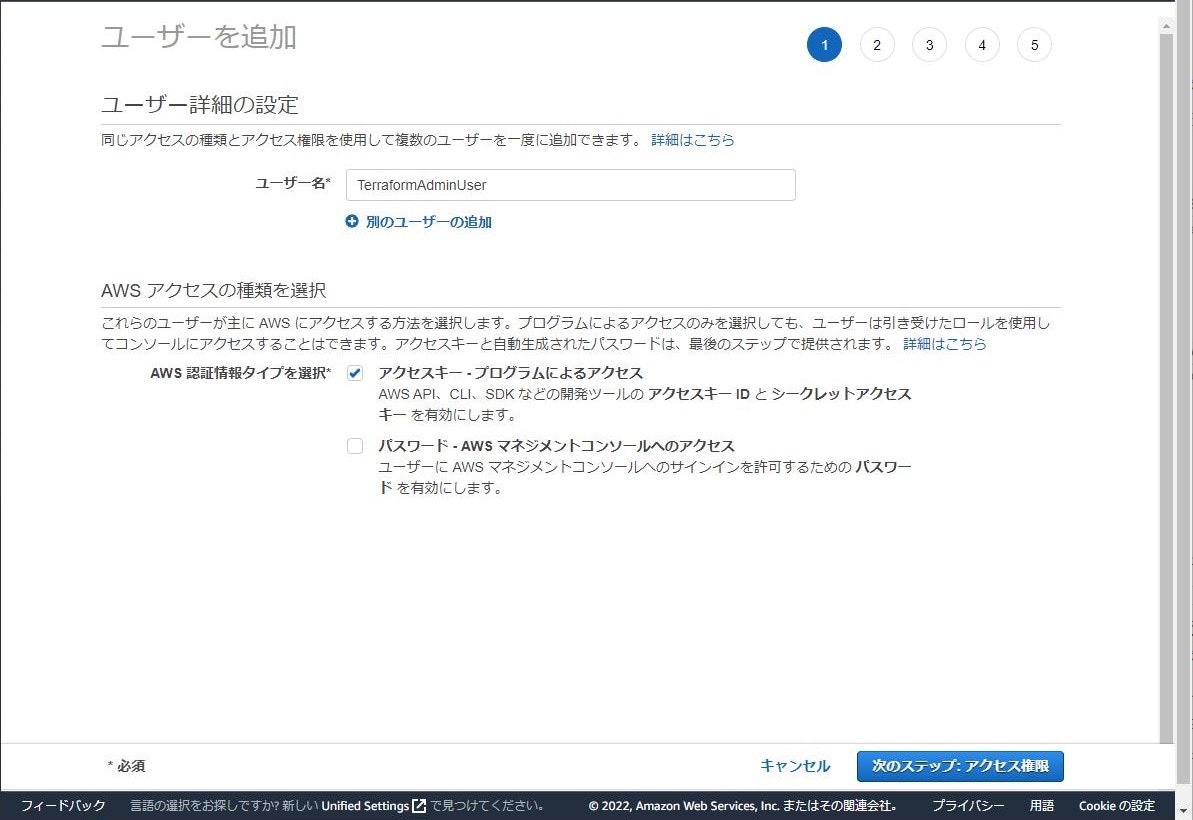This screenshot has height=820, width=1193.
Task: Open 用語 footer link
Action: click(1042, 806)
